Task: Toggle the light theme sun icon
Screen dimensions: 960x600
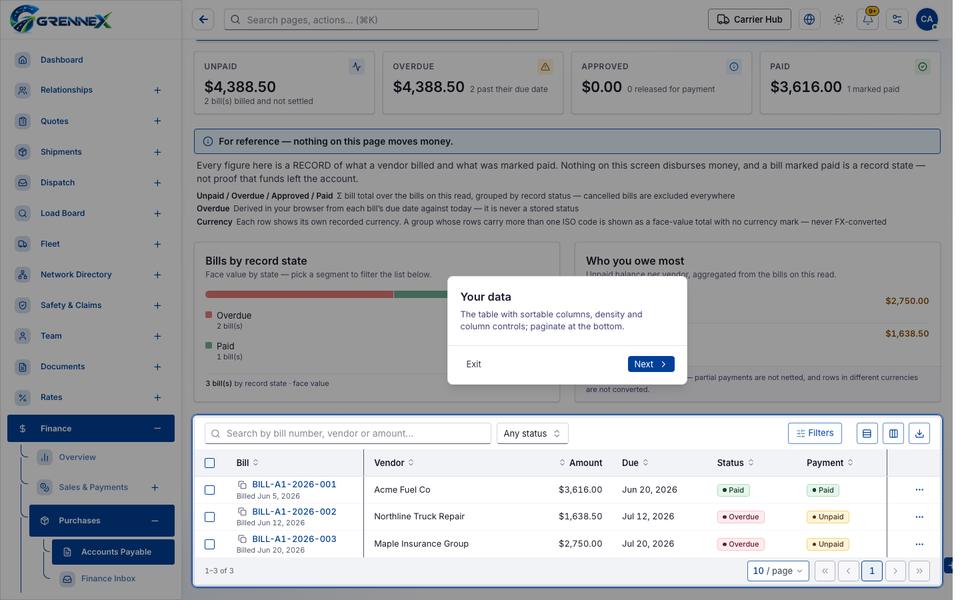Action: (838, 20)
